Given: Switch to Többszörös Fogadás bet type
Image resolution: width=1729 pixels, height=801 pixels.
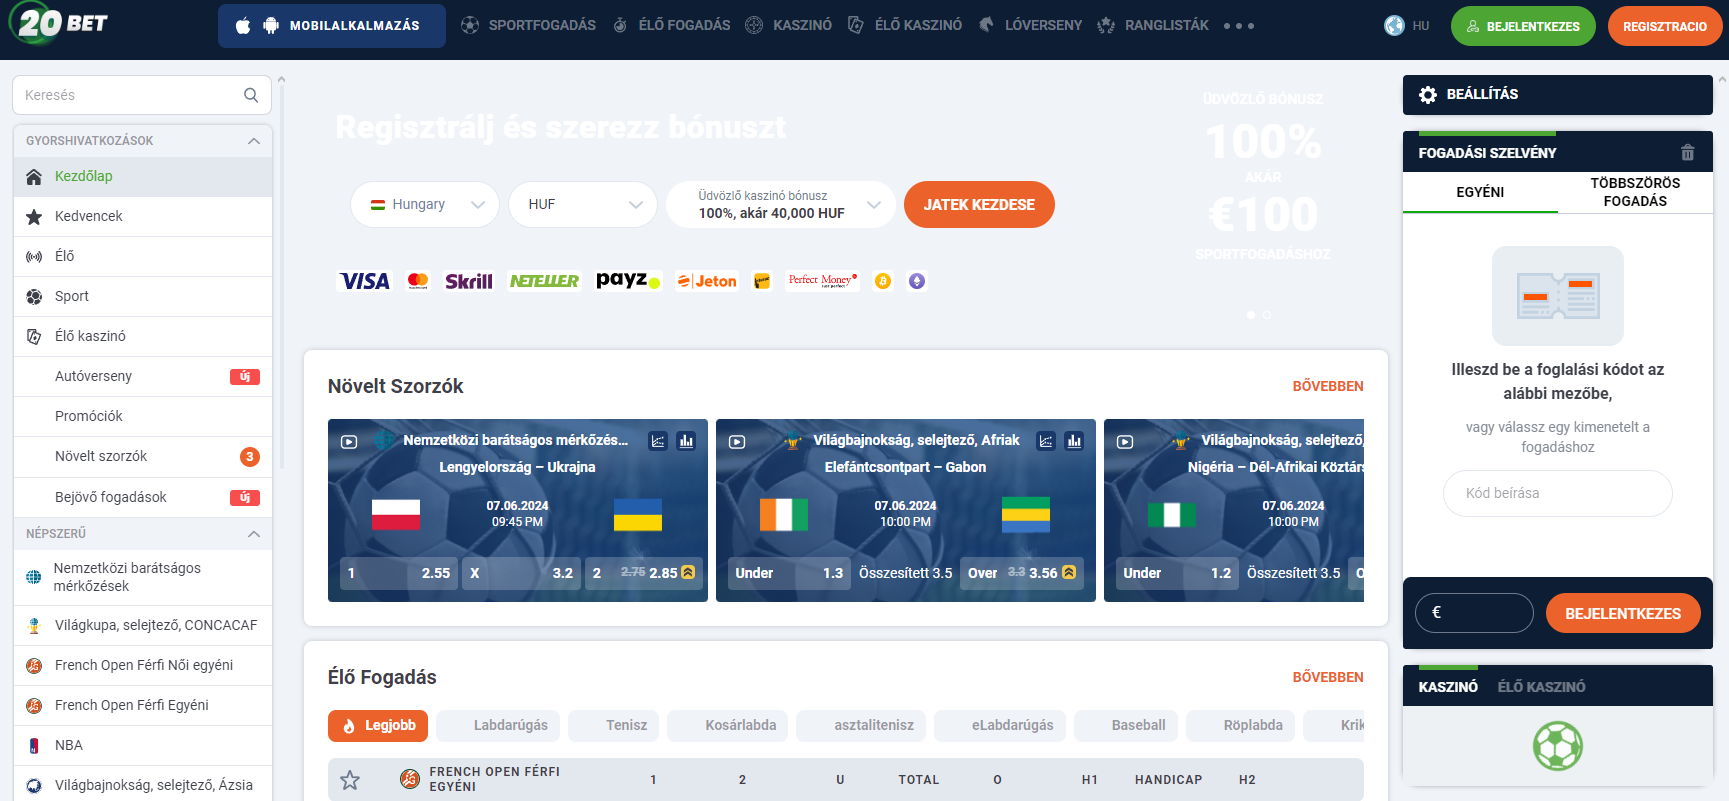Looking at the screenshot, I should 1635,192.
